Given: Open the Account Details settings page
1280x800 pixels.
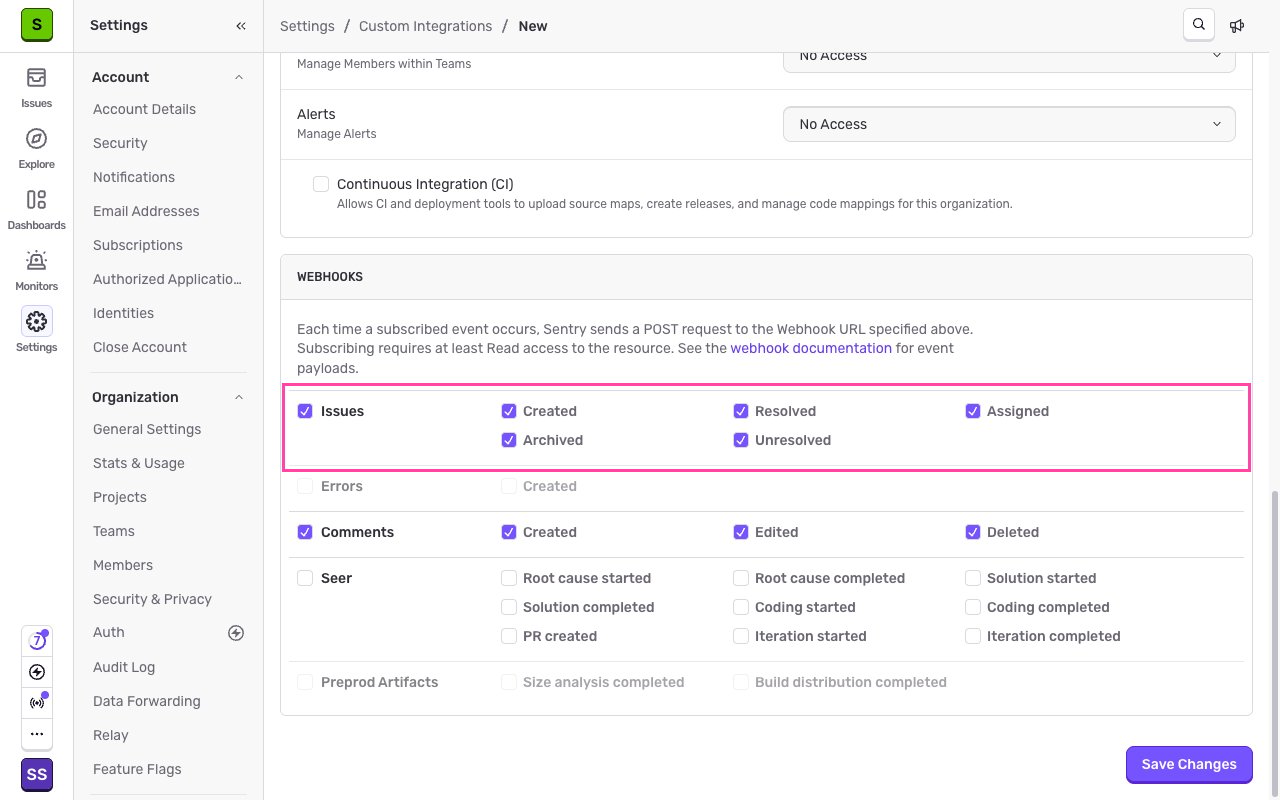Looking at the screenshot, I should tap(144, 109).
